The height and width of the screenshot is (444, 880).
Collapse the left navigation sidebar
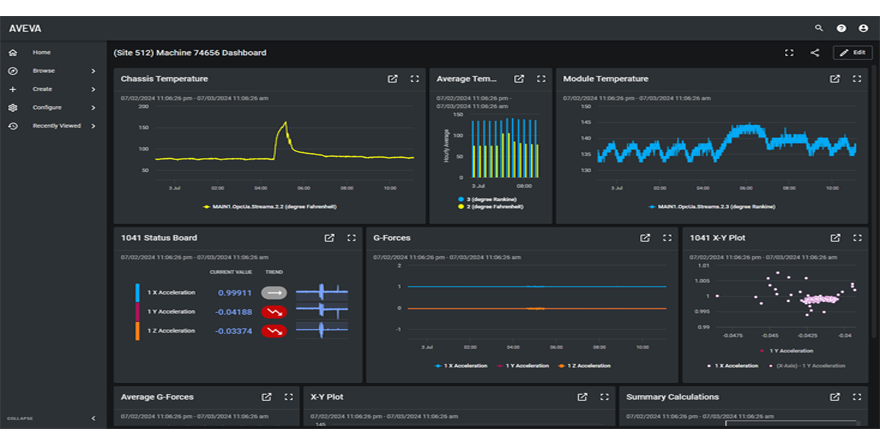click(93, 418)
